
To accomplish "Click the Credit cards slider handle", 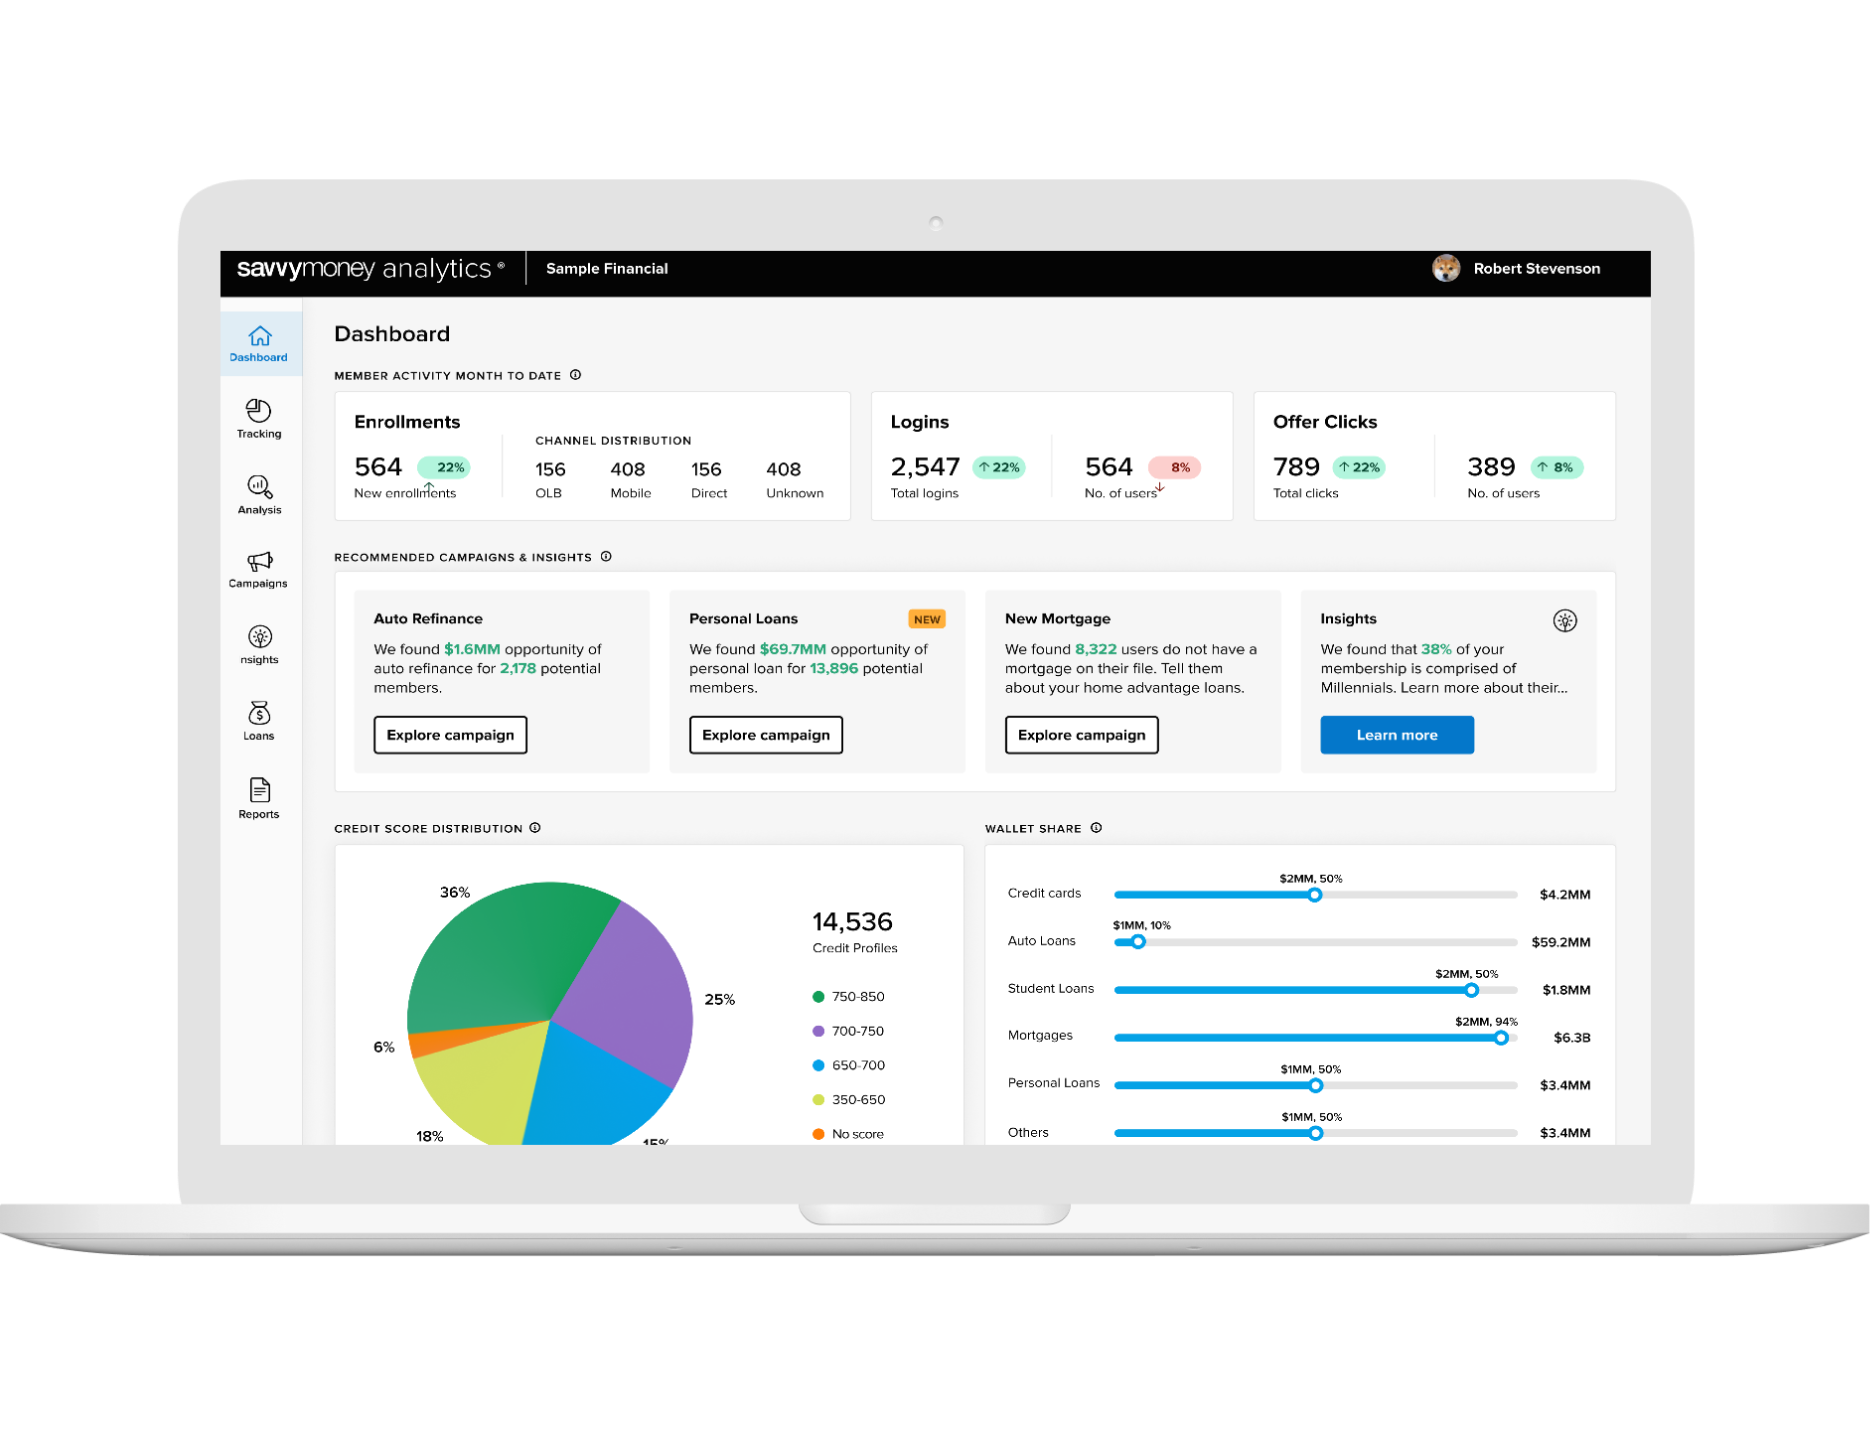I will point(1315,895).
